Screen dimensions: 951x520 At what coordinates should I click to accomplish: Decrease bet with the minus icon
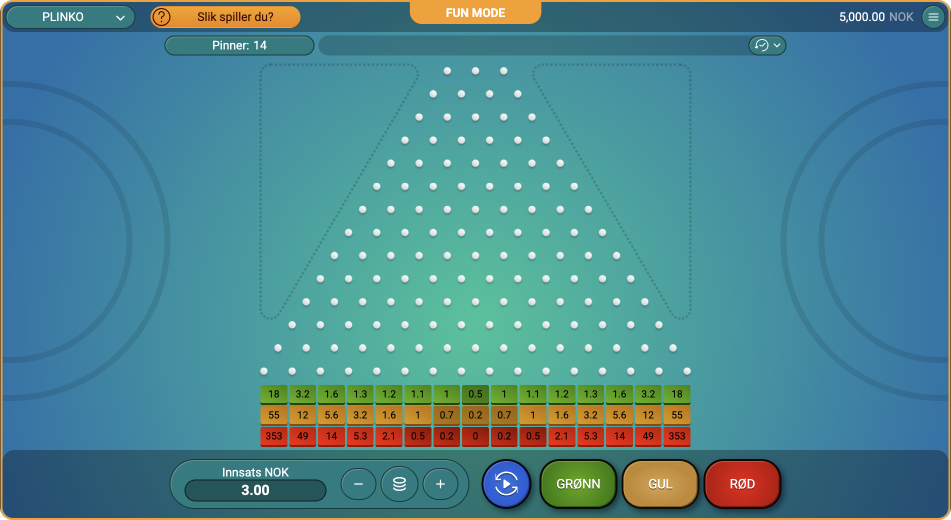click(358, 484)
